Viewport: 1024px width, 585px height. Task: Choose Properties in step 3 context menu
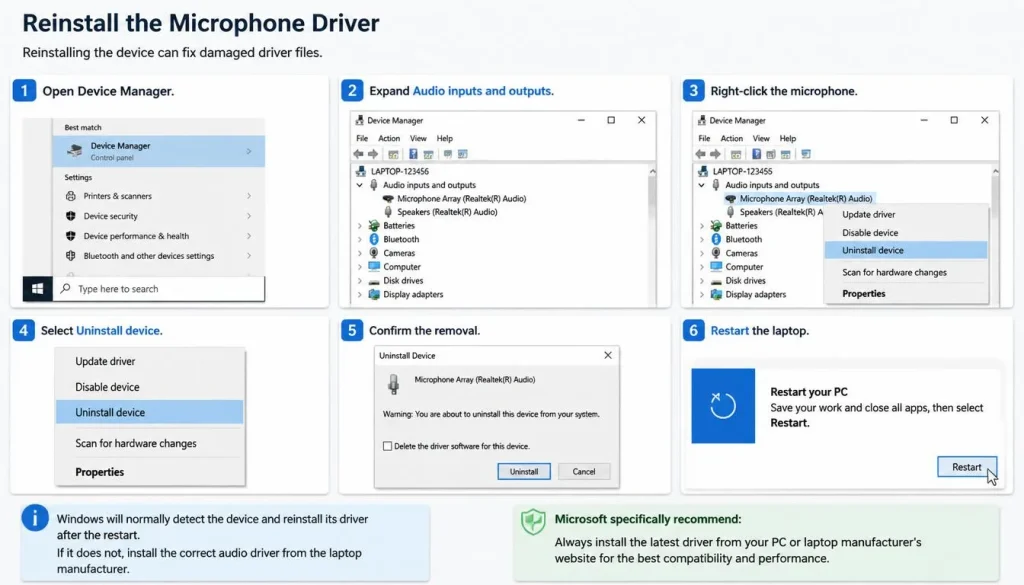pyautogui.click(x=906, y=293)
